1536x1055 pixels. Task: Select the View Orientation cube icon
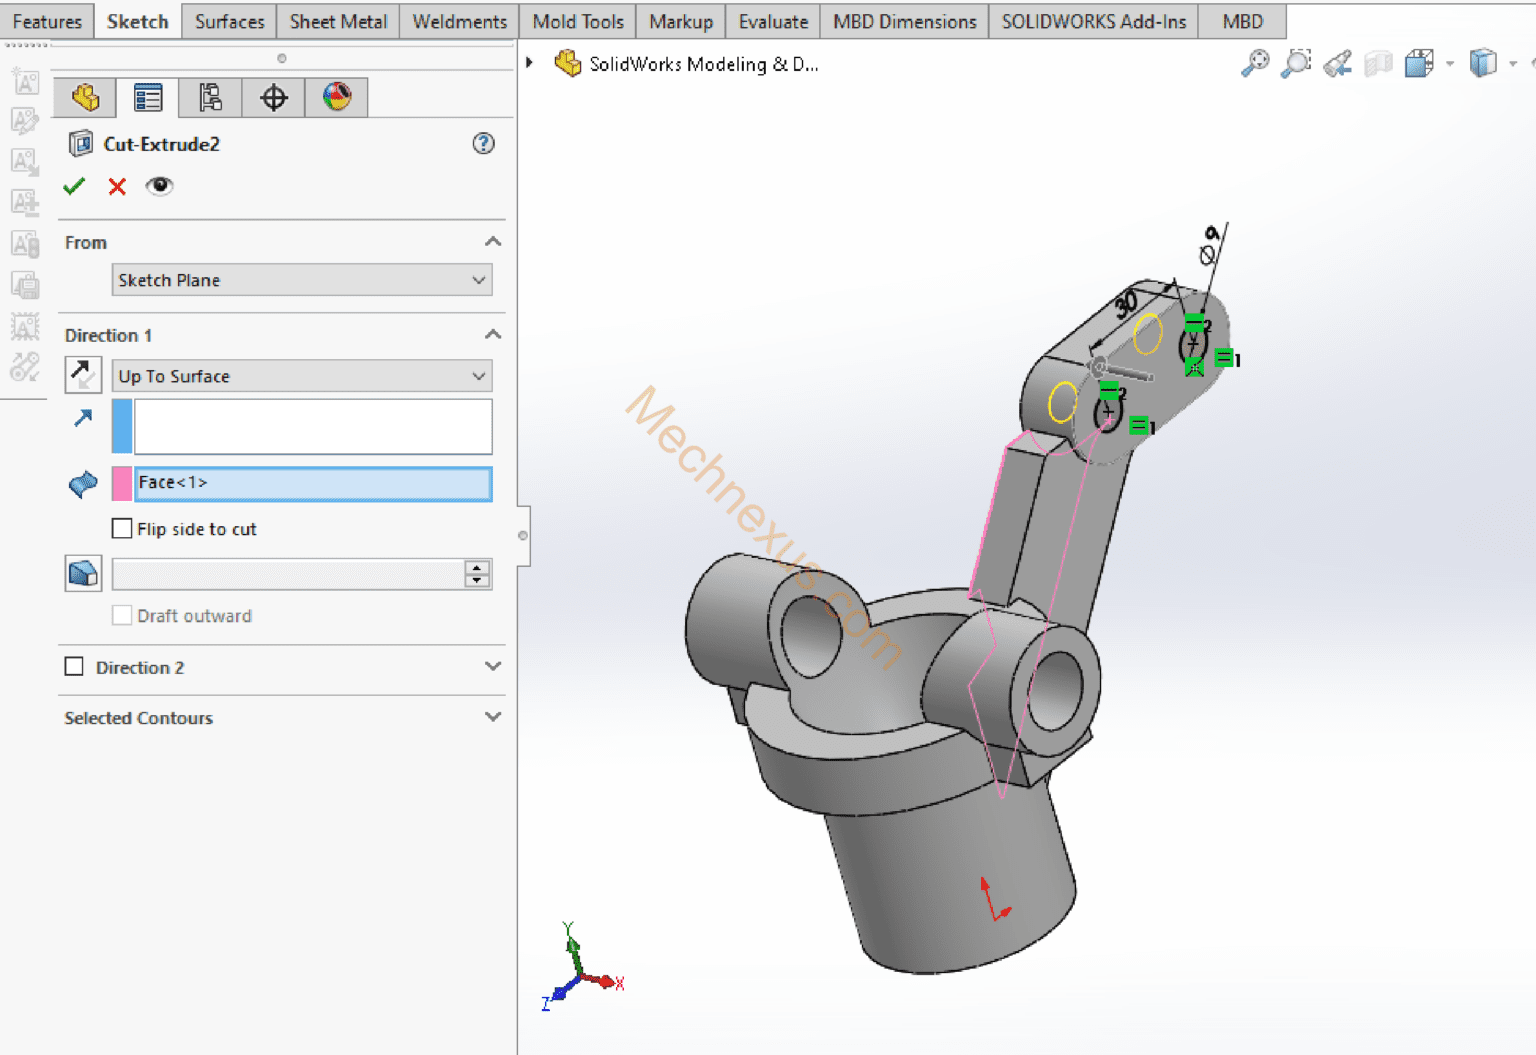pyautogui.click(x=1419, y=62)
